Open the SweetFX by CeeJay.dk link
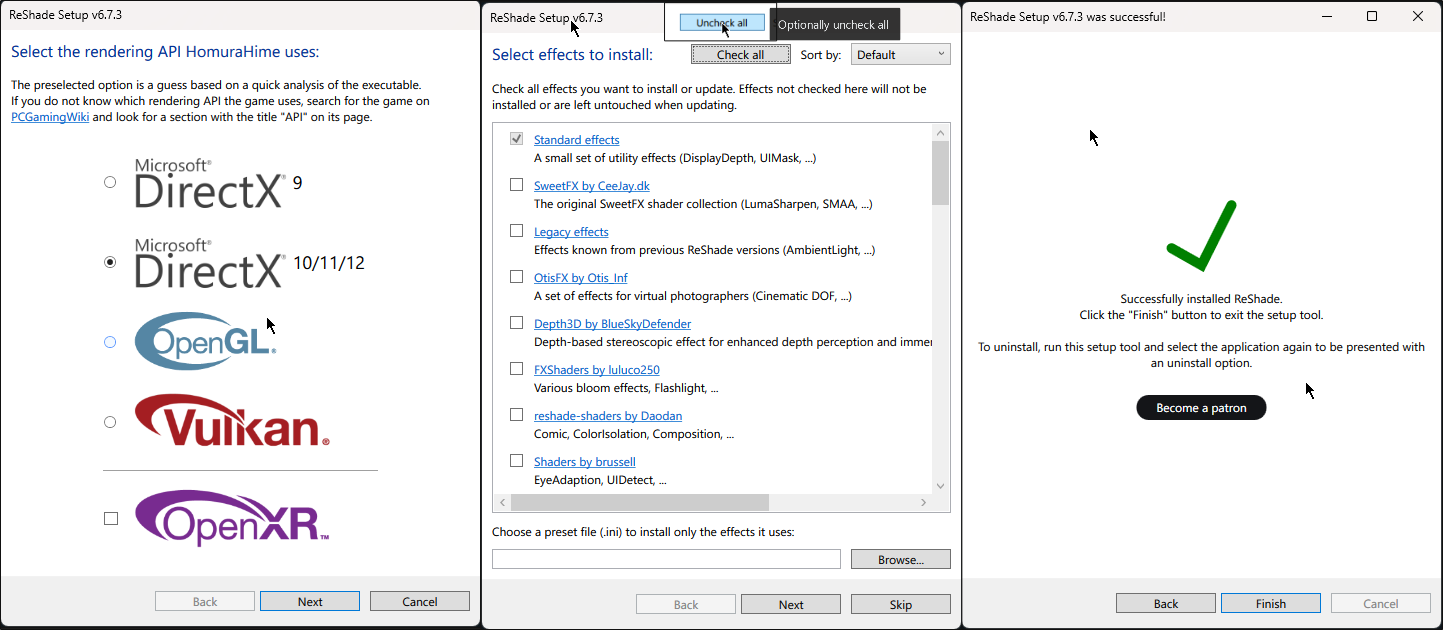Image resolution: width=1443 pixels, height=630 pixels. 592,186
